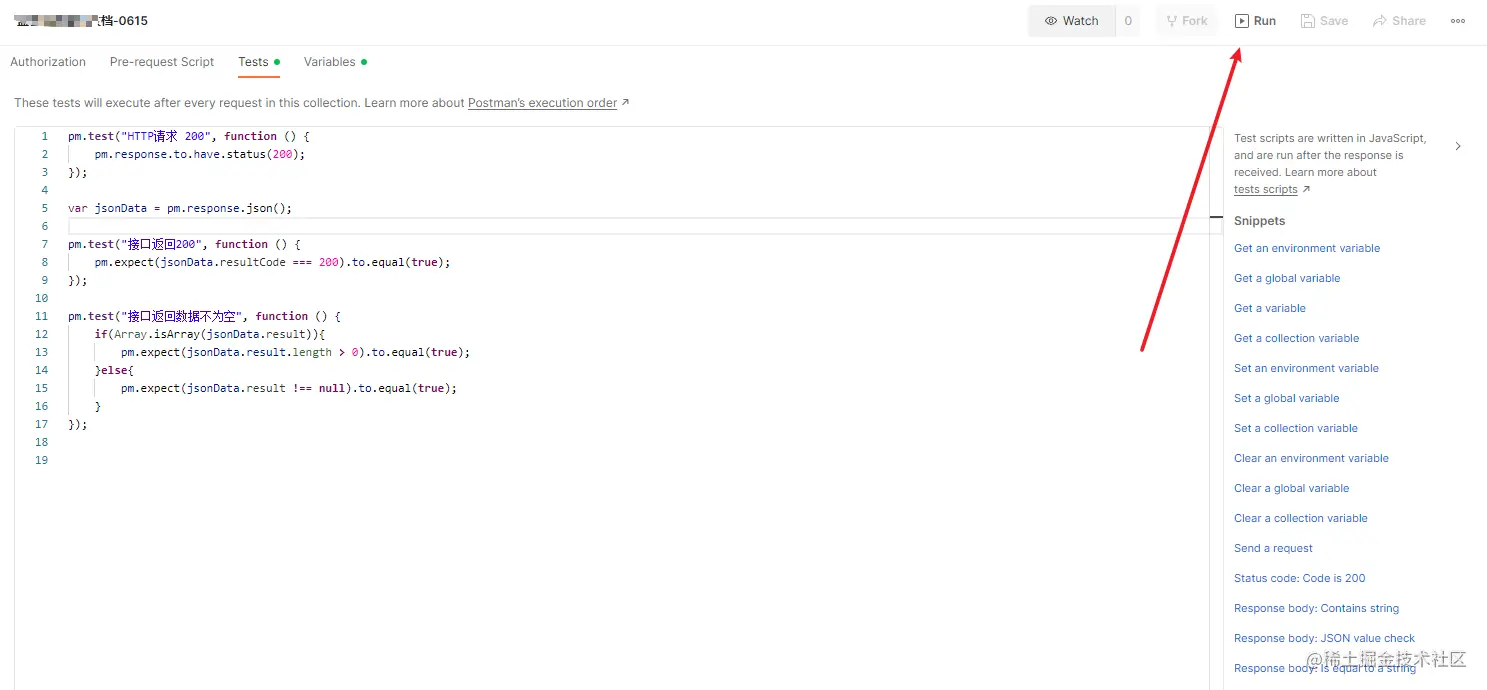Click code line containing jsonData.resultCode === 200
Image resolution: width=1487 pixels, height=690 pixels.
pyautogui.click(x=273, y=262)
